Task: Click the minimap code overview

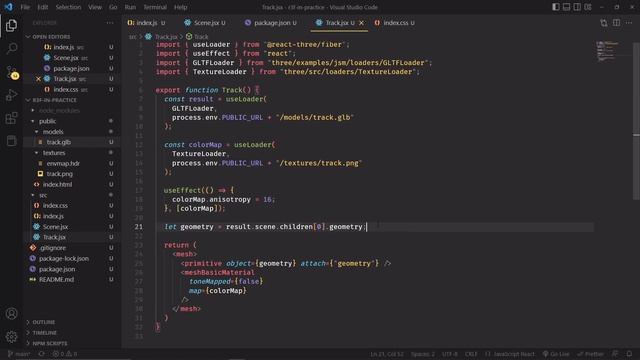Action: pos(609,51)
